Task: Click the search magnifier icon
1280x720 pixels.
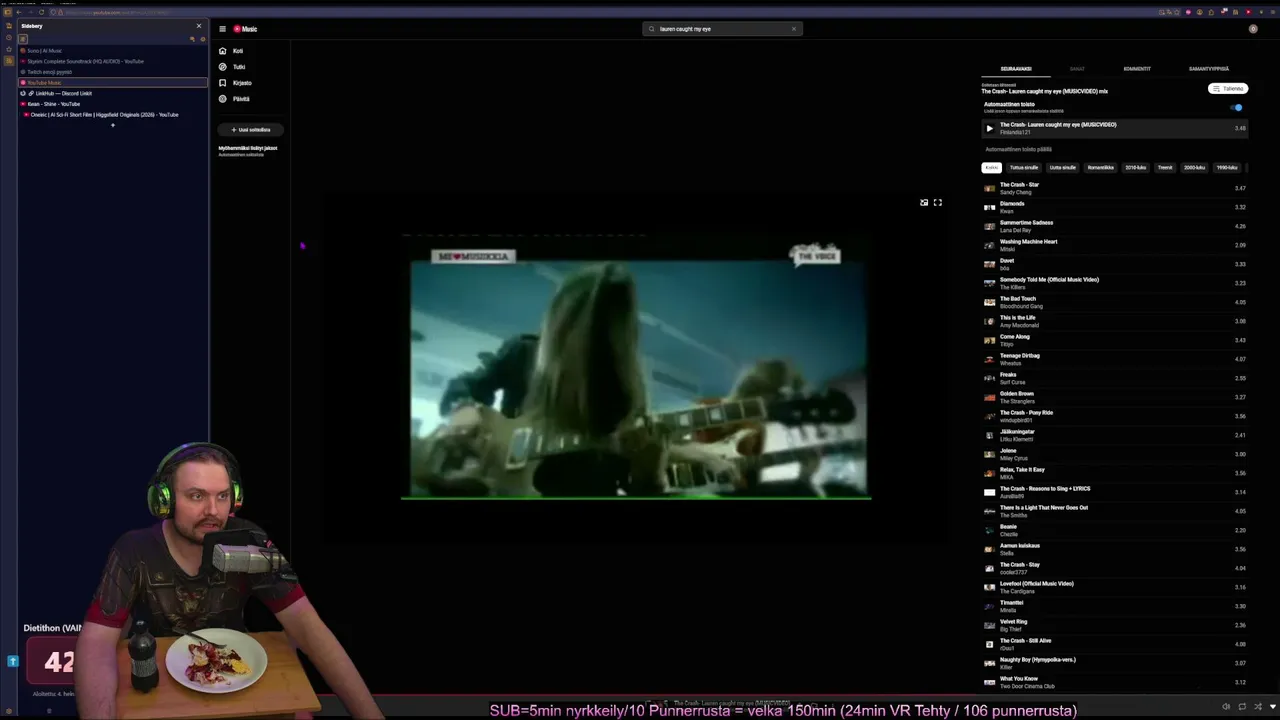Action: tap(651, 29)
